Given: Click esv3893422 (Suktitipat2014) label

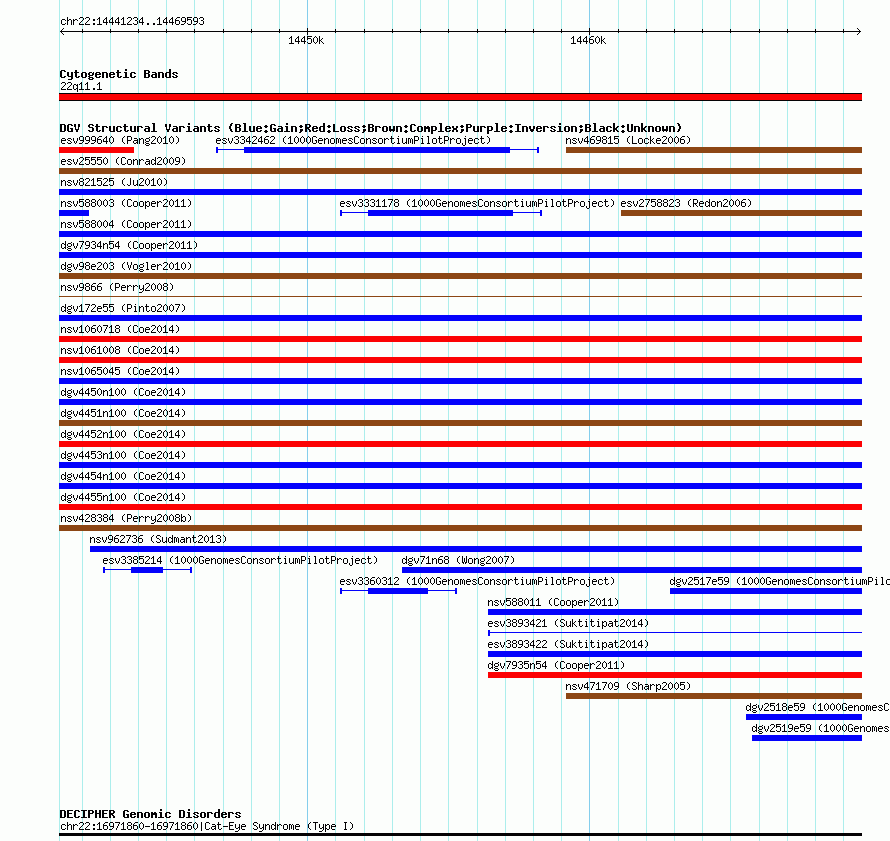Looking at the screenshot, I should point(568,644).
